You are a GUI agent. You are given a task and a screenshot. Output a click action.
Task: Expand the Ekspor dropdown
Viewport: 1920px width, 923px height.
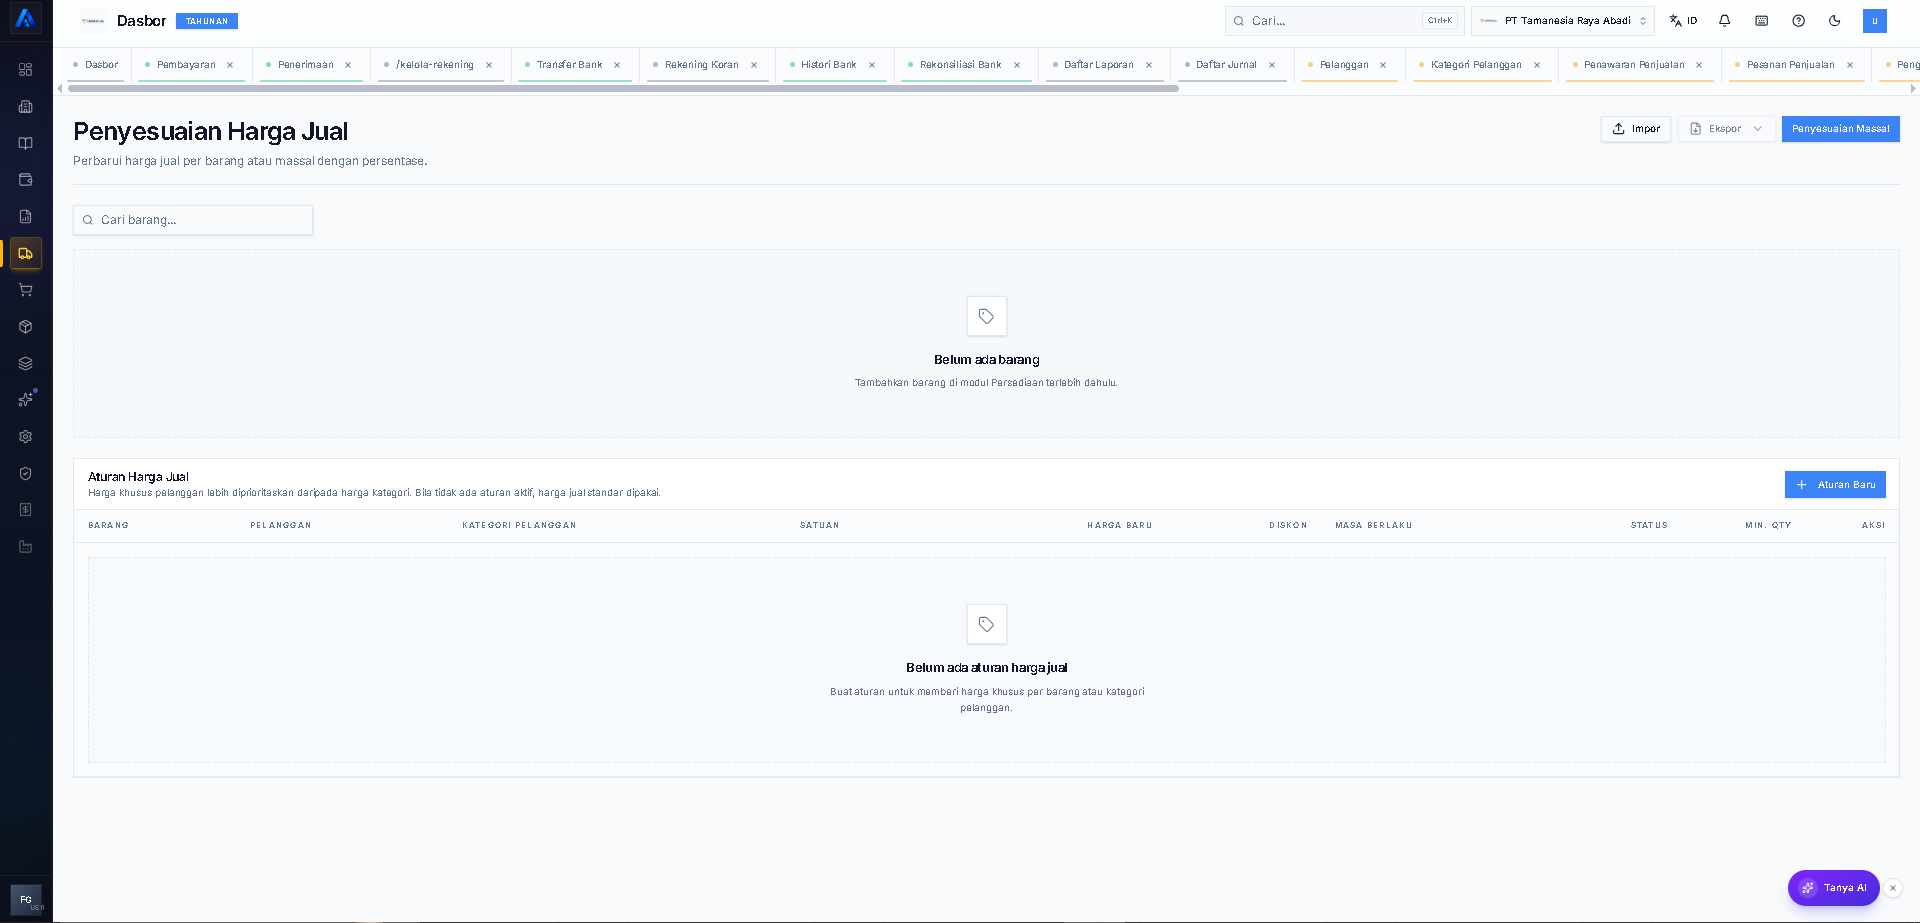(x=1727, y=129)
